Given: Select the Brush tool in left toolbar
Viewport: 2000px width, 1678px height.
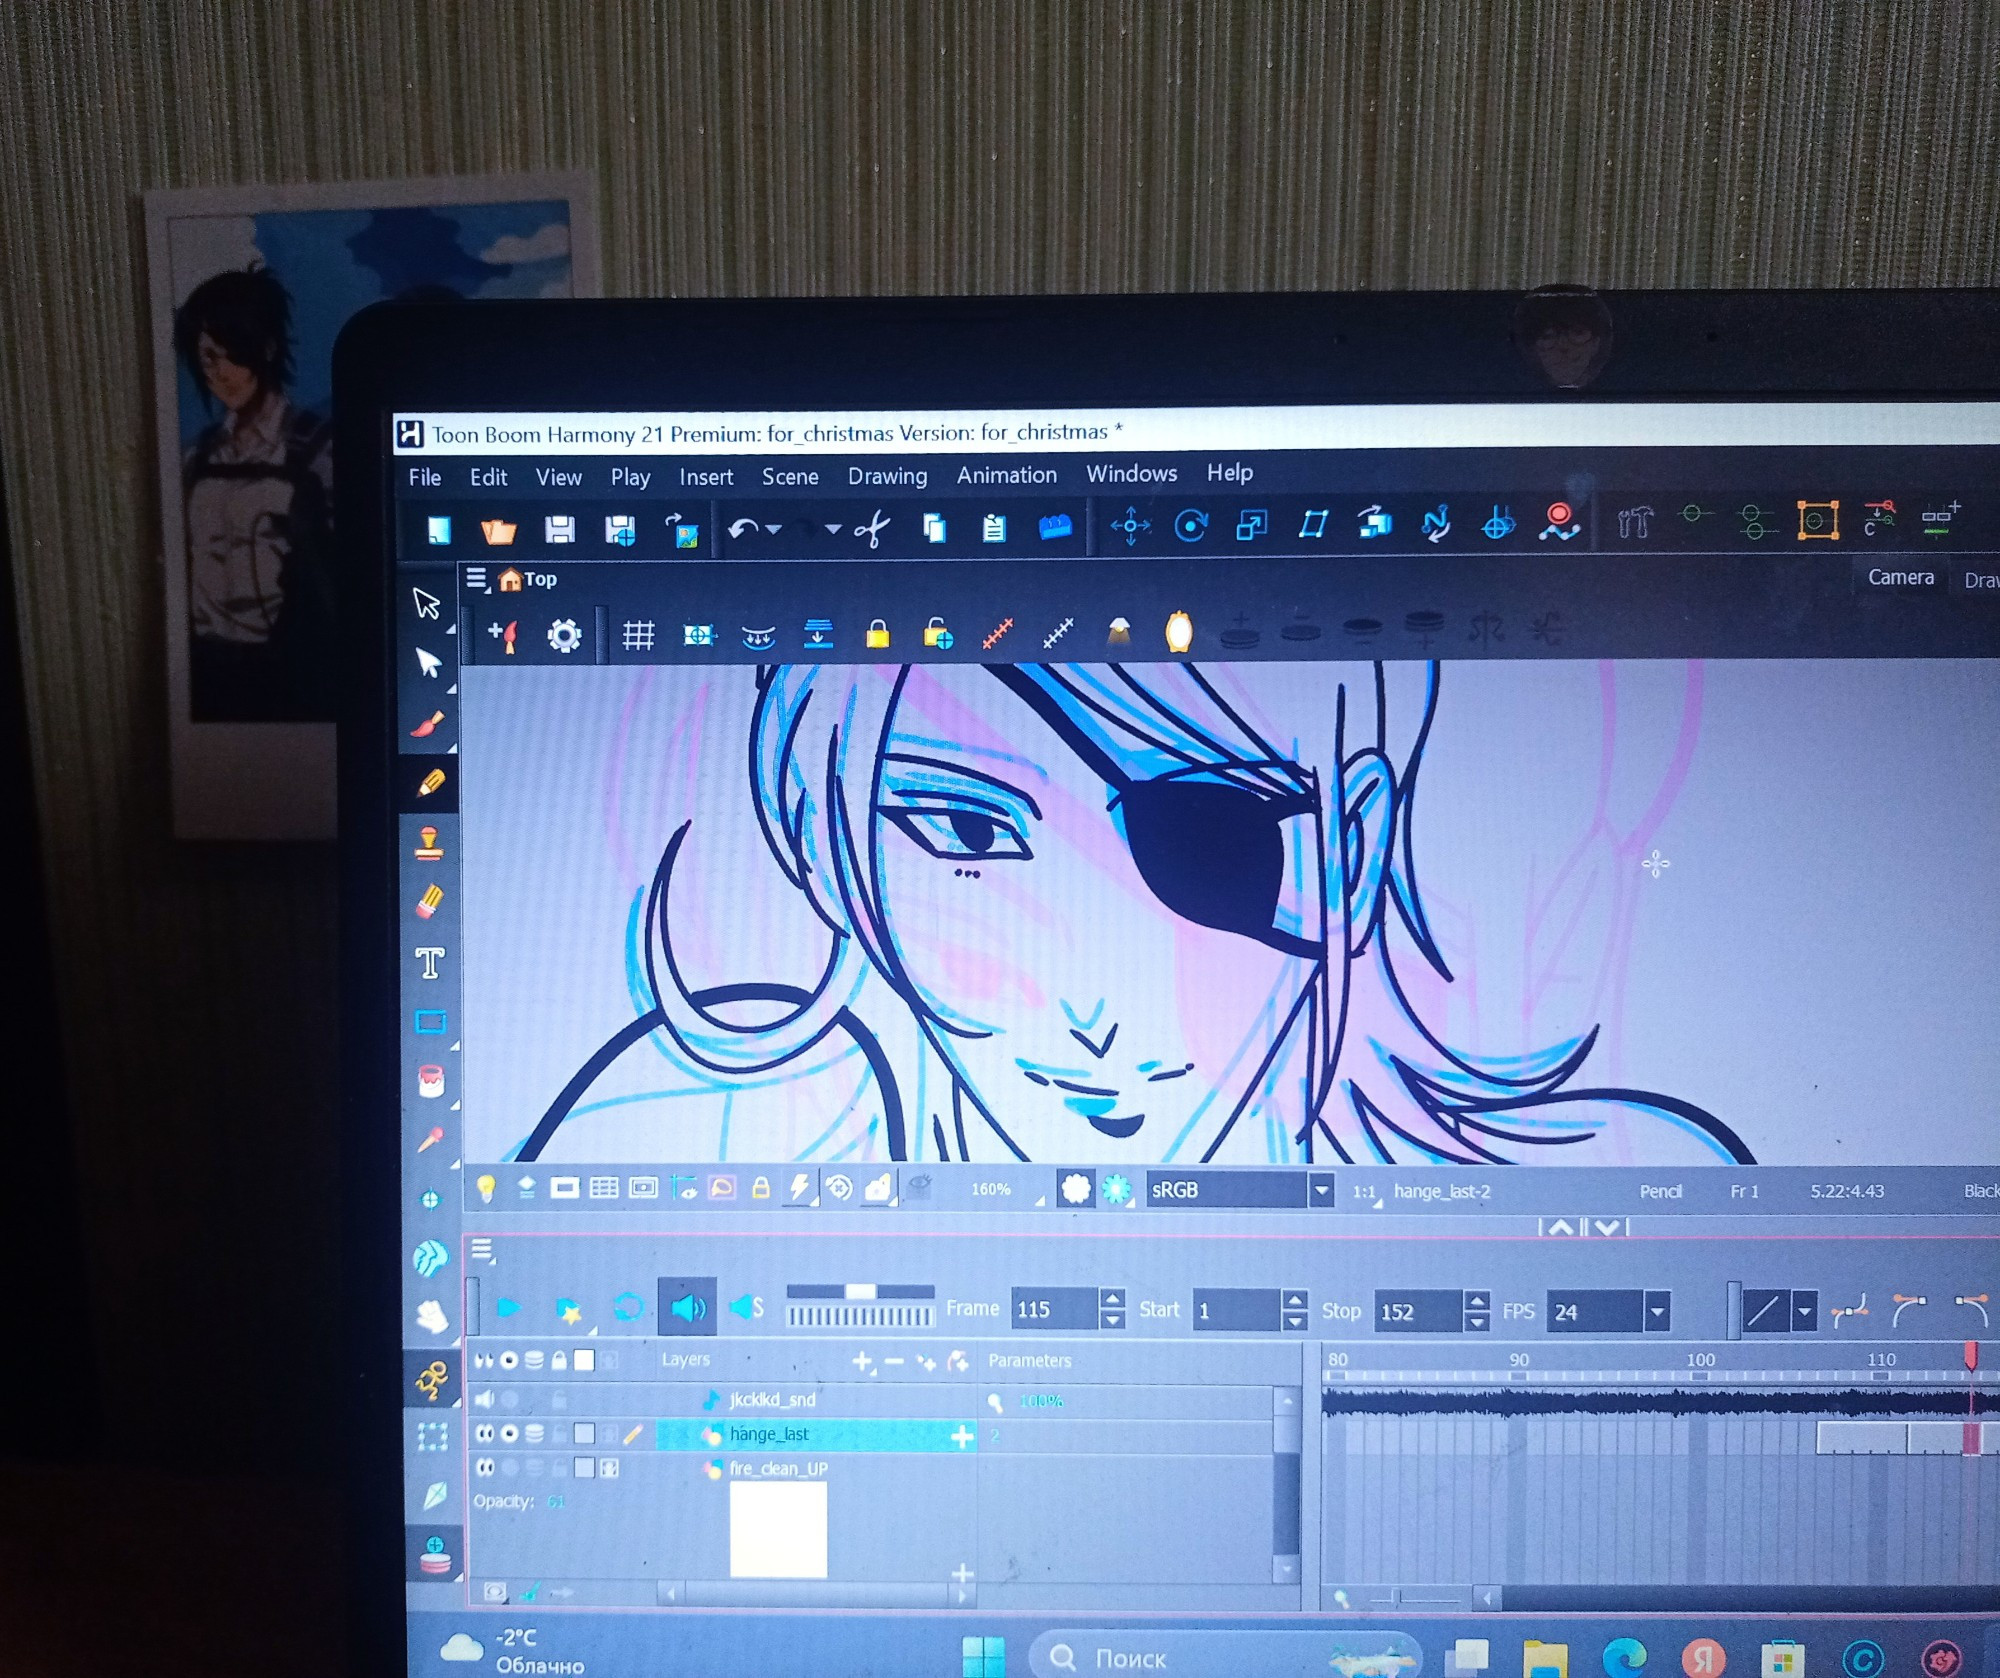Looking at the screenshot, I should 429,724.
